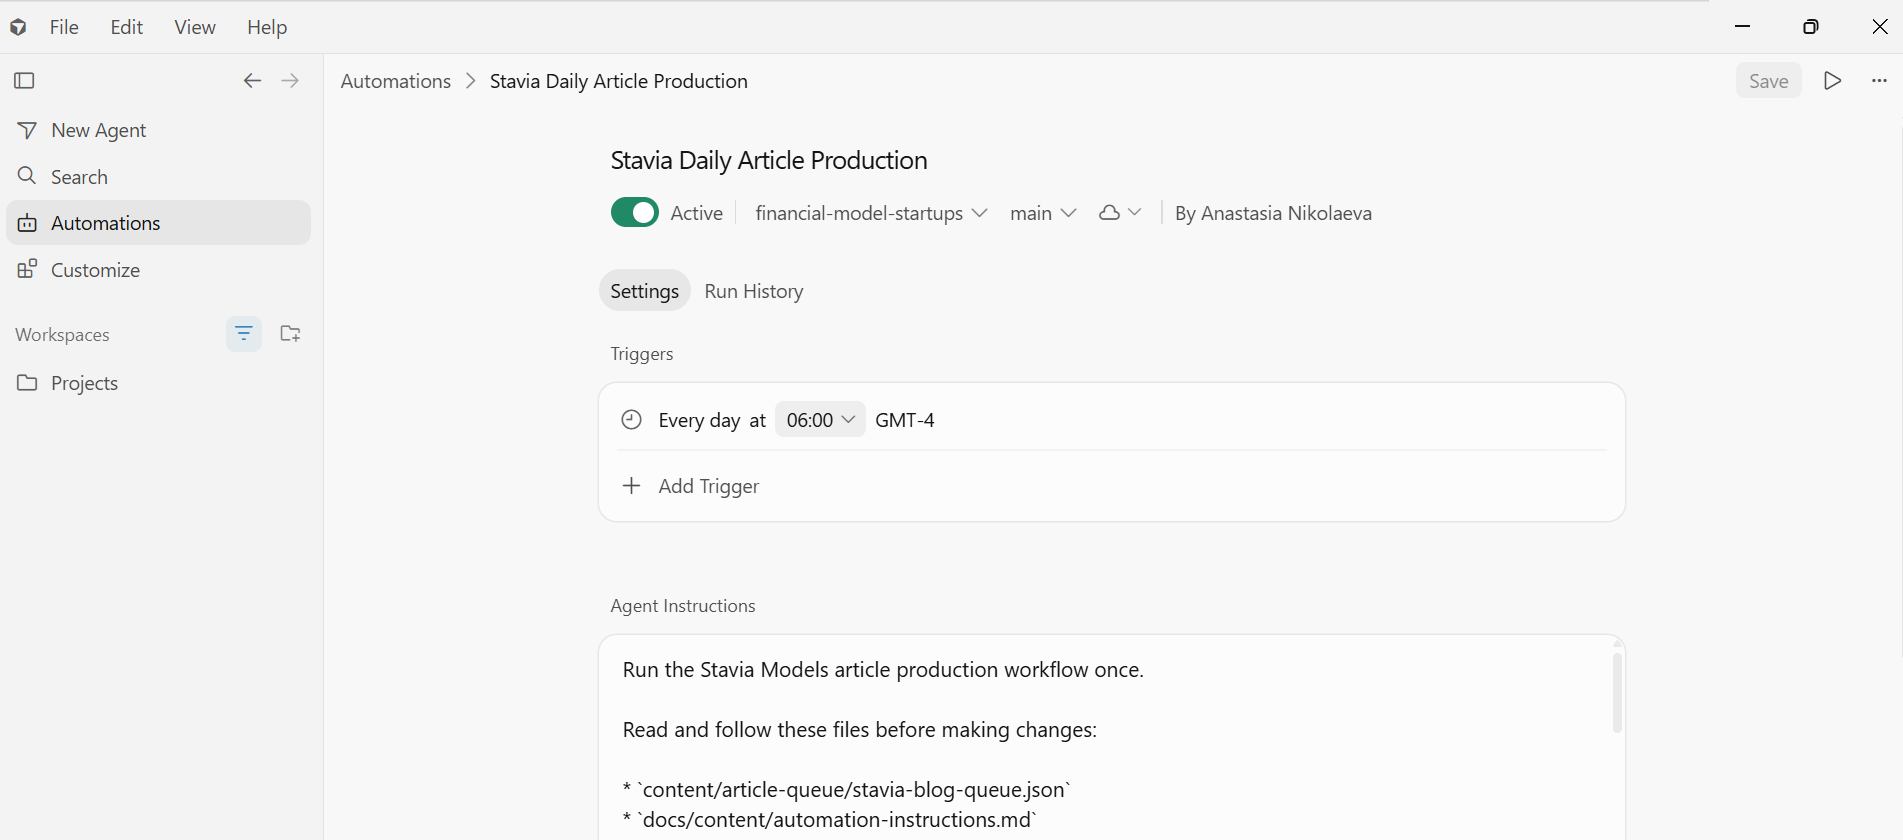Minimize the application window

click(x=1742, y=26)
